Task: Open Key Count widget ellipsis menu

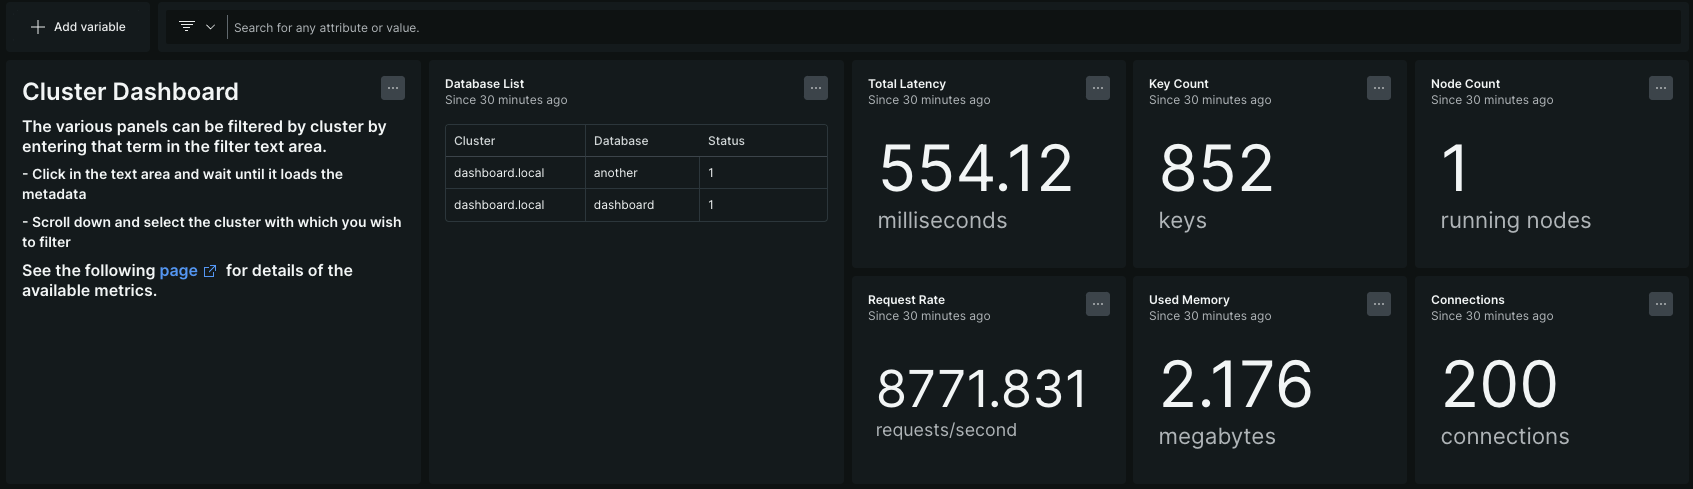Action: pos(1379,88)
